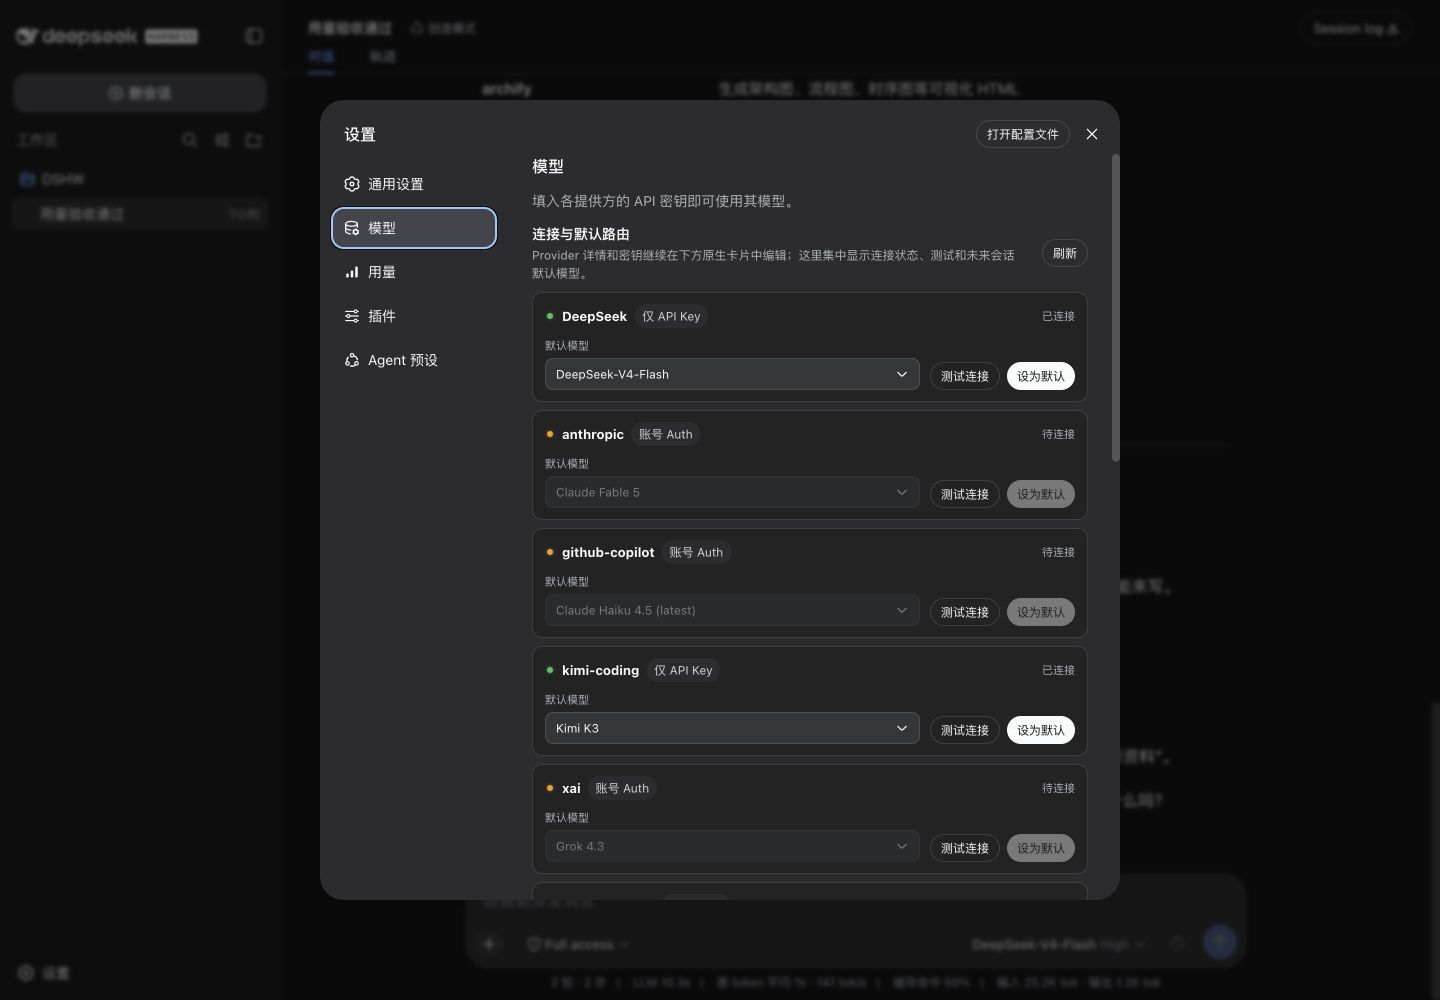The width and height of the screenshot is (1440, 1000).
Task: Open the Agent 预设 settings section
Action: (414, 360)
